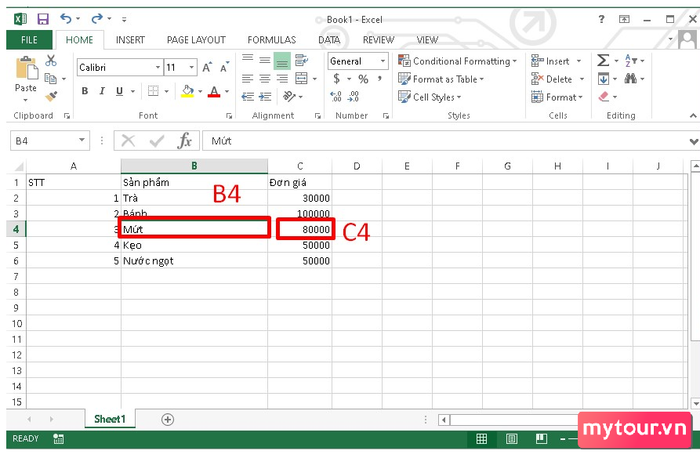Apply Percent Style format

[x=363, y=79]
